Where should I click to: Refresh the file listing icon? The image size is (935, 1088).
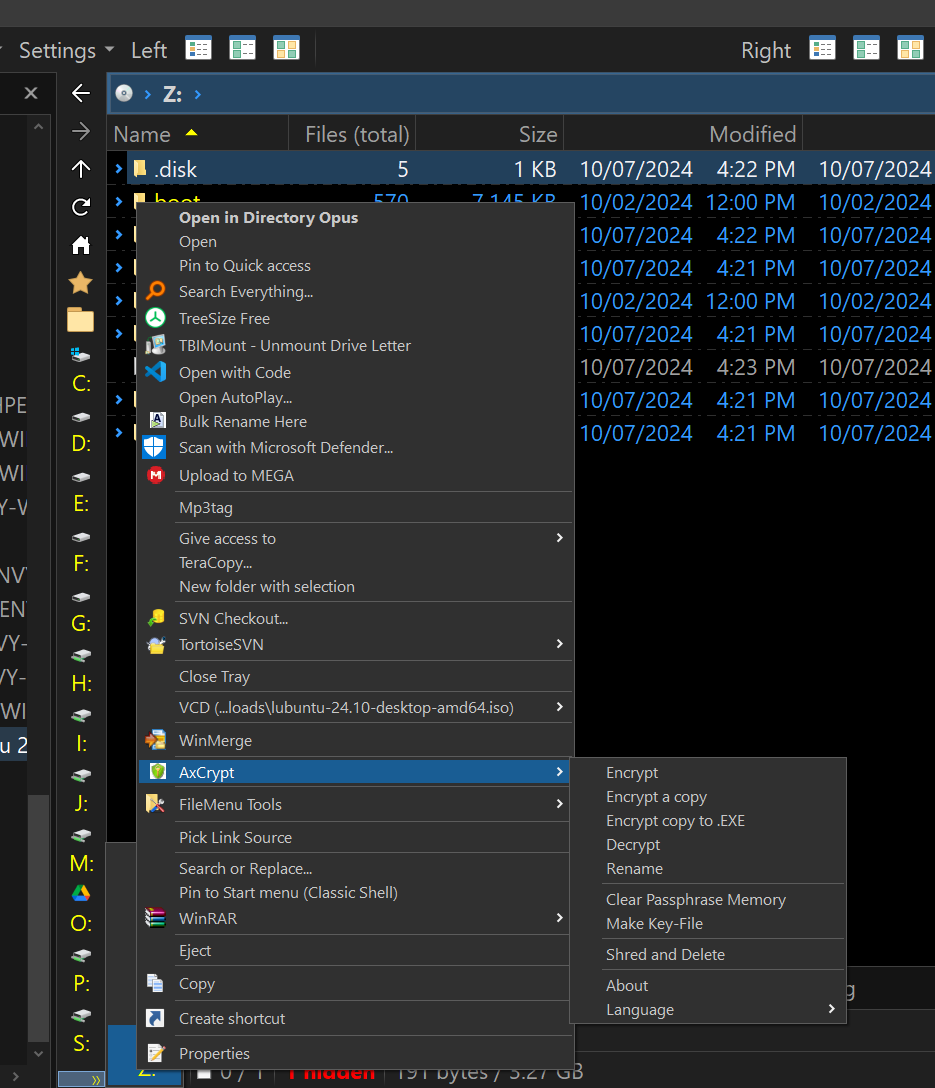click(81, 207)
